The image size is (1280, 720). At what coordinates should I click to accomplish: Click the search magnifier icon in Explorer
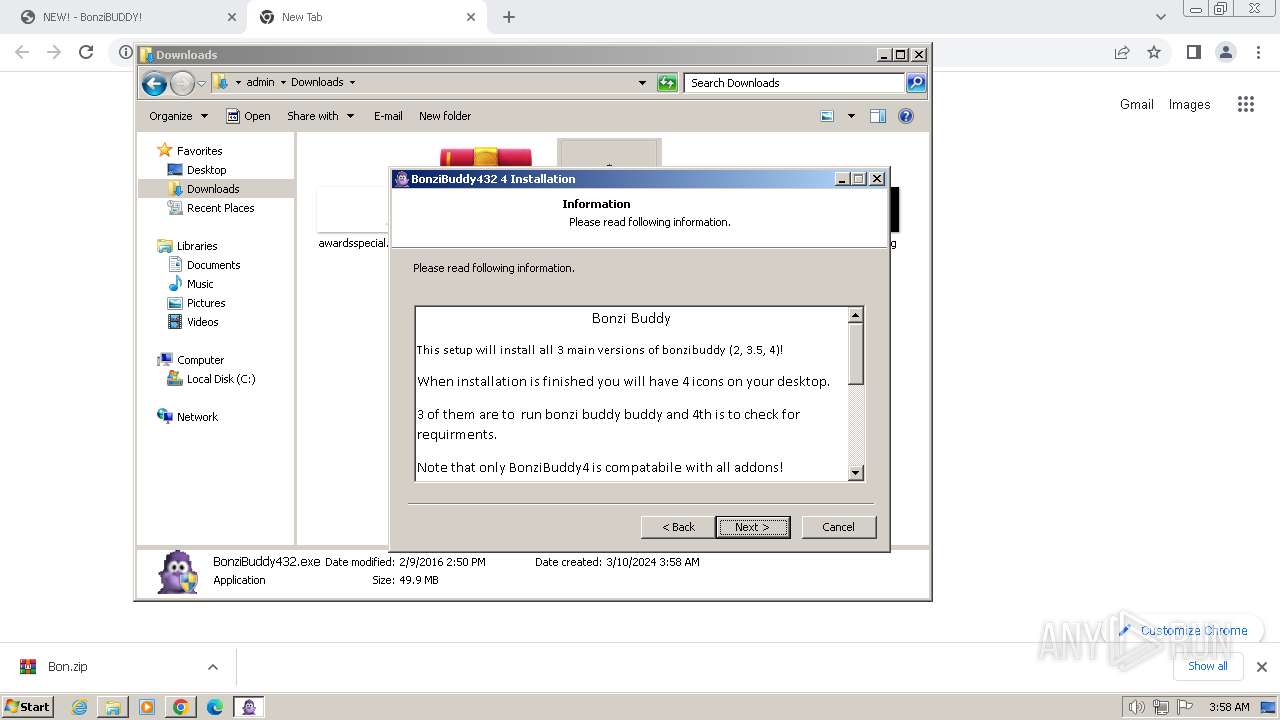click(x=916, y=83)
